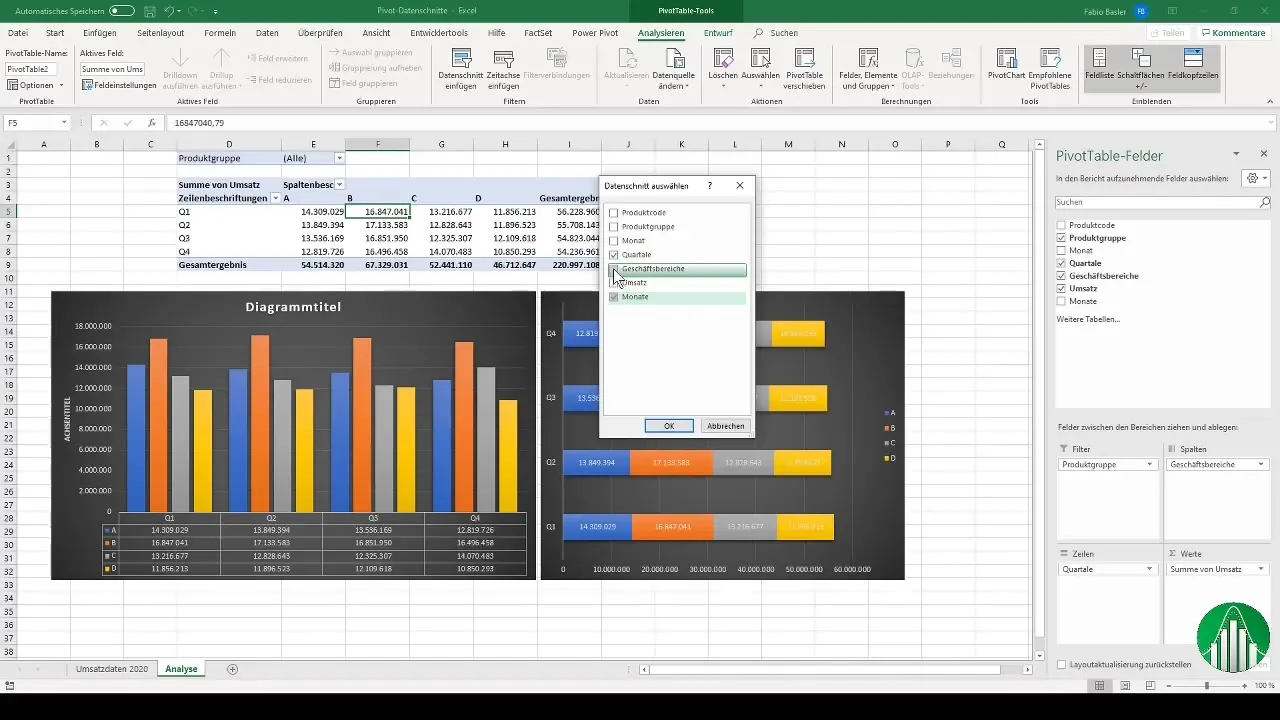Uncheck Umsatz in PivotTable field list
The width and height of the screenshot is (1280, 720).
[x=1062, y=288]
